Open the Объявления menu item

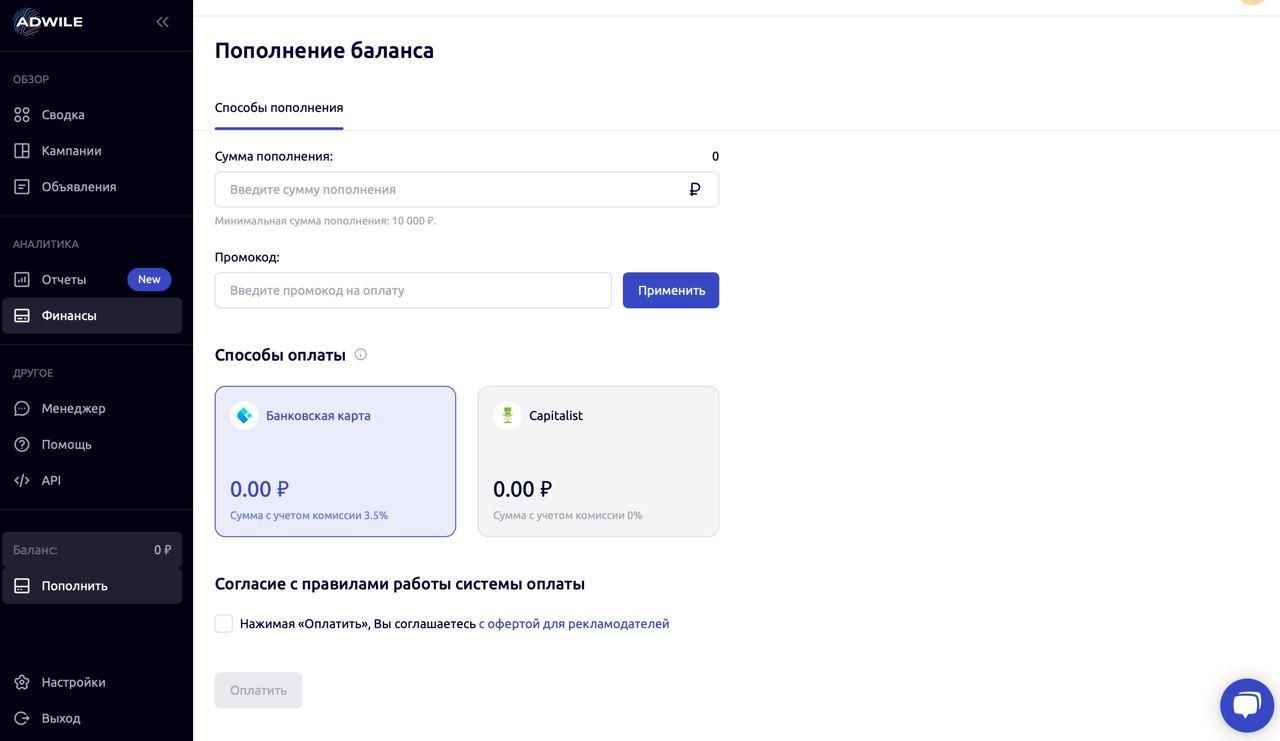click(x=92, y=187)
